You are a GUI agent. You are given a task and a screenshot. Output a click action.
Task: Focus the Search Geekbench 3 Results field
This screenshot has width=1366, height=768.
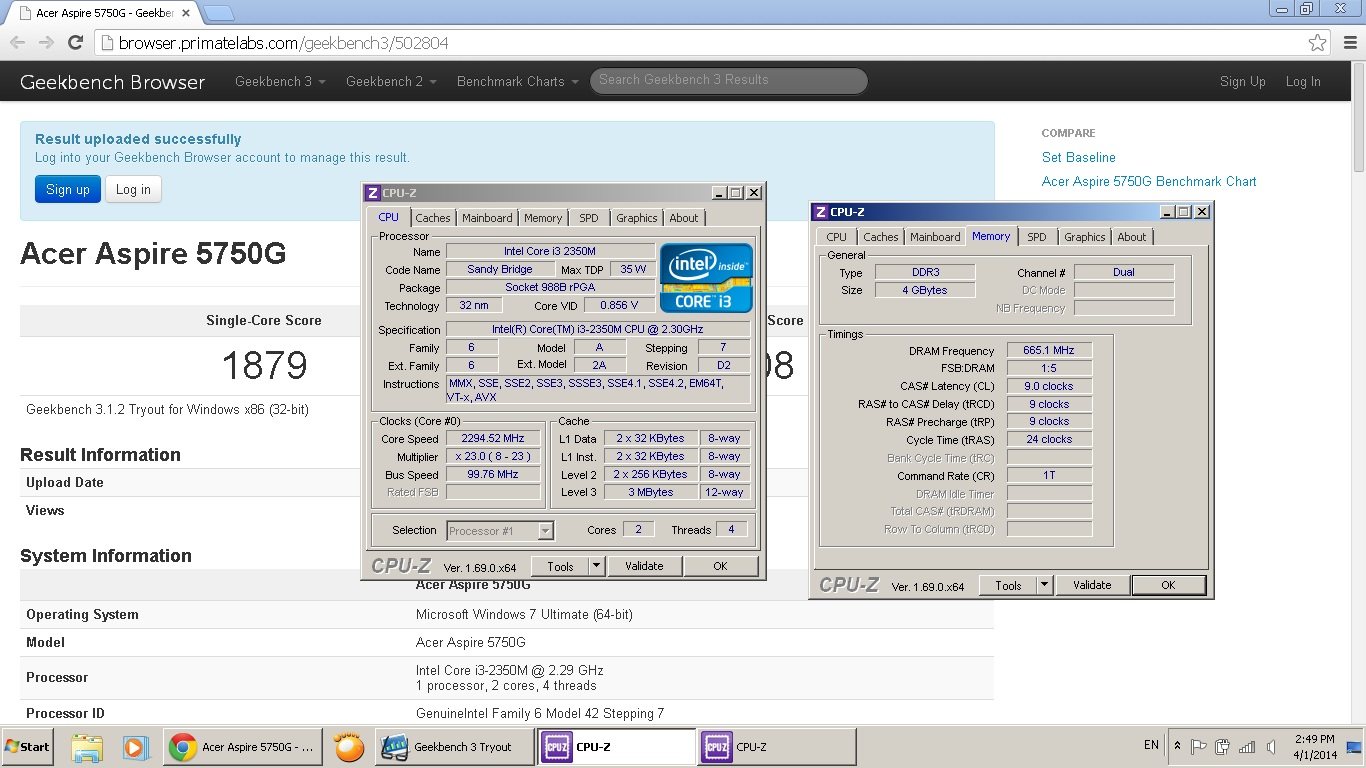coord(729,81)
